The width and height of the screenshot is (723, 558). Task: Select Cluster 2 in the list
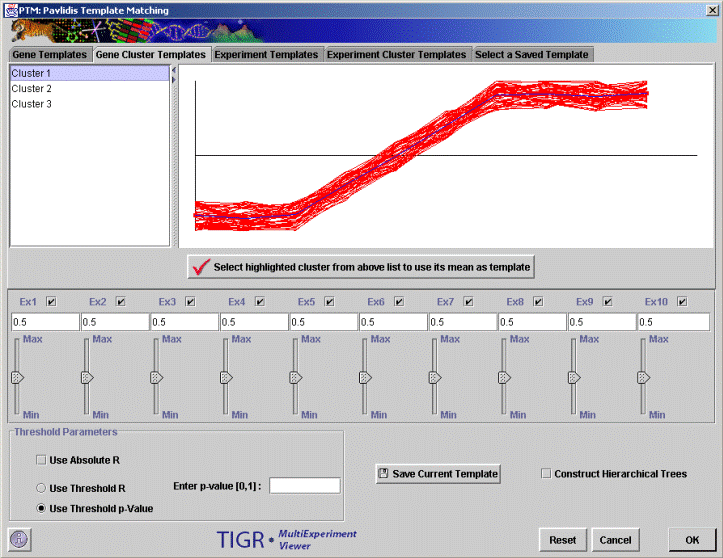tap(32, 89)
